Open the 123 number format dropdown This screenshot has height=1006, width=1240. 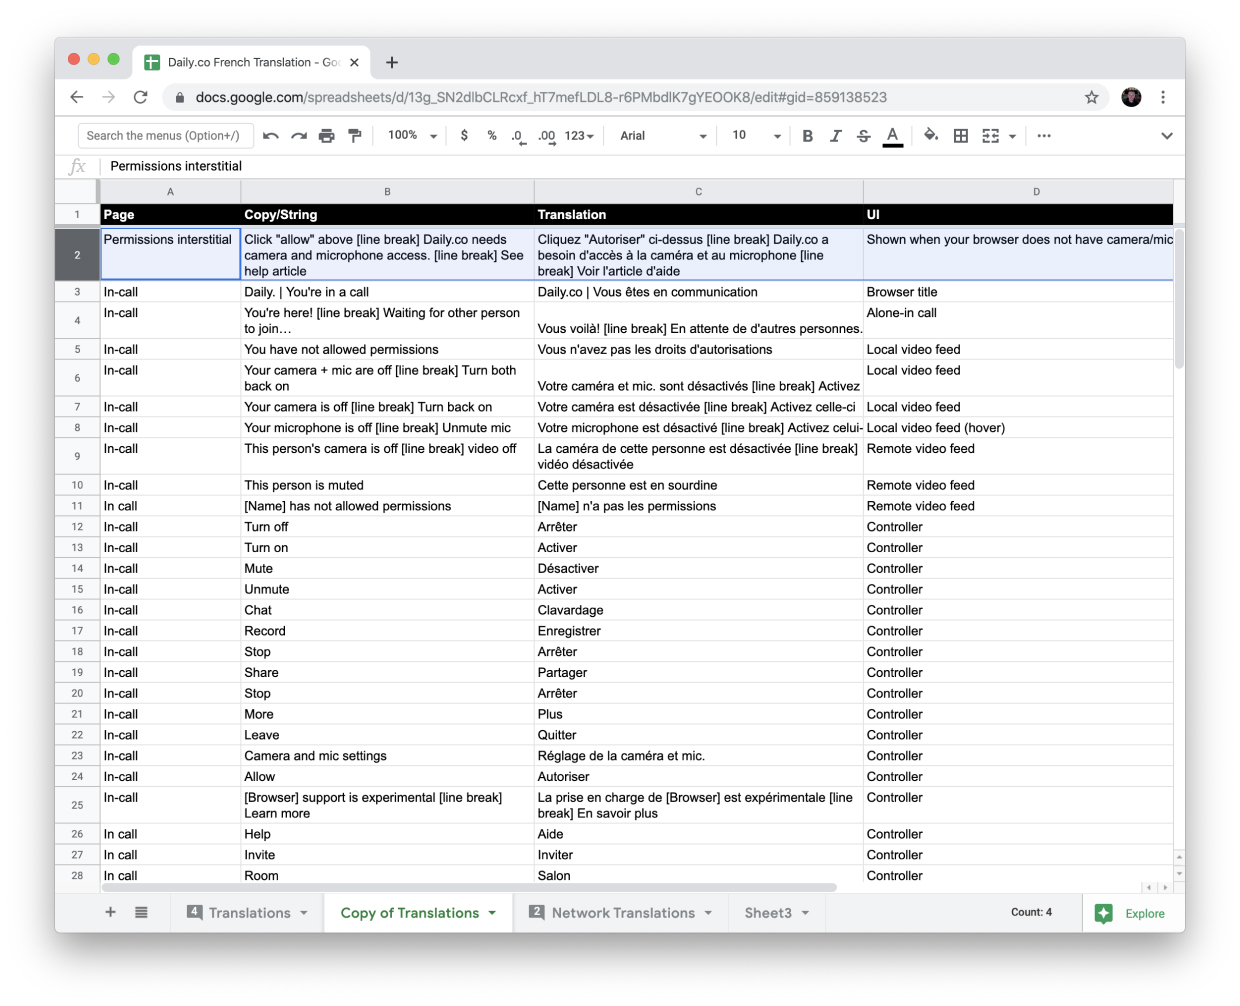coord(579,136)
